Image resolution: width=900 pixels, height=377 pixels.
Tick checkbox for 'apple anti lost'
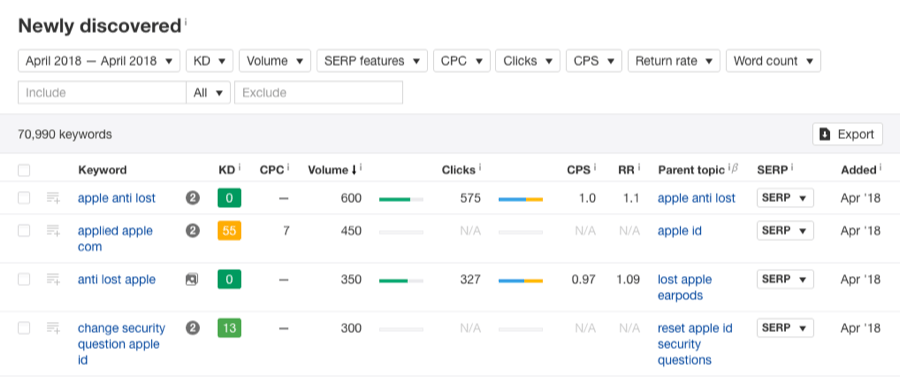[x=24, y=198]
